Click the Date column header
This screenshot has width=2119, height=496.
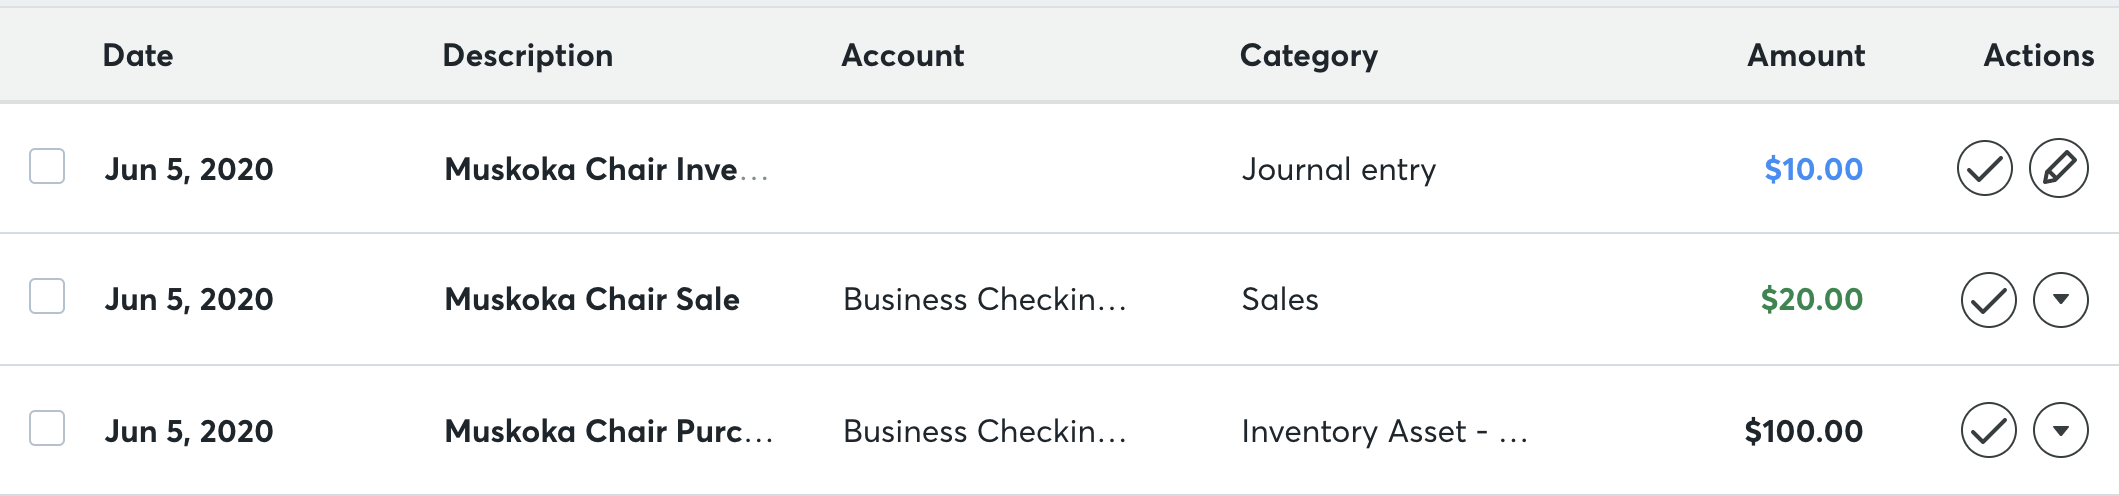(x=138, y=56)
